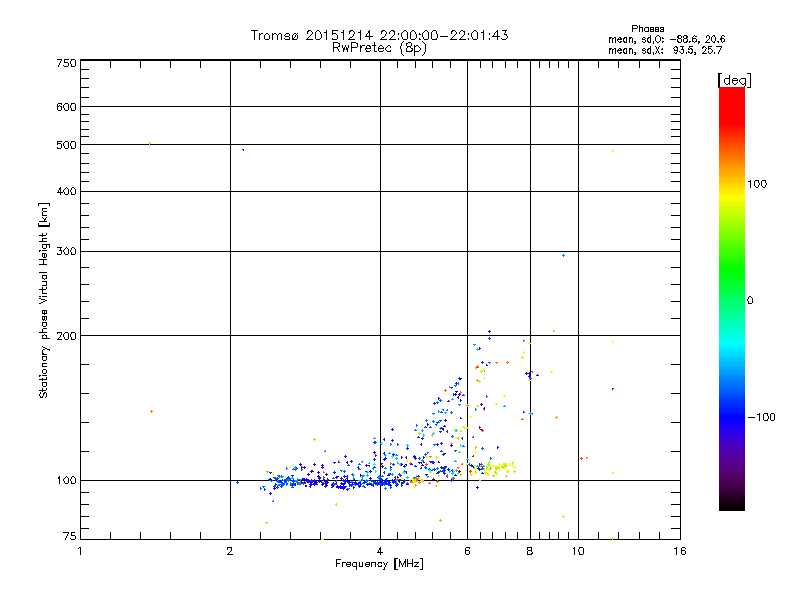
Task: Click the colorbar tick label "-100"
Action: [x=761, y=417]
